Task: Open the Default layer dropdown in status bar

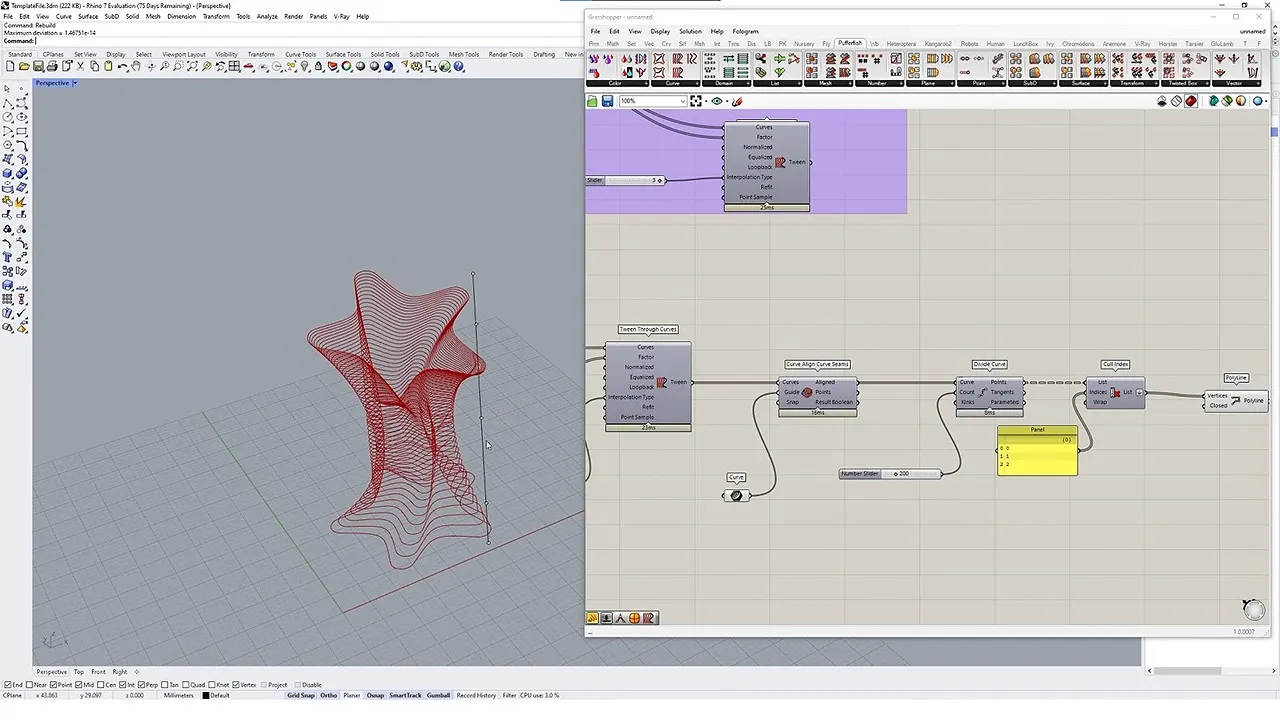Action: click(x=219, y=695)
